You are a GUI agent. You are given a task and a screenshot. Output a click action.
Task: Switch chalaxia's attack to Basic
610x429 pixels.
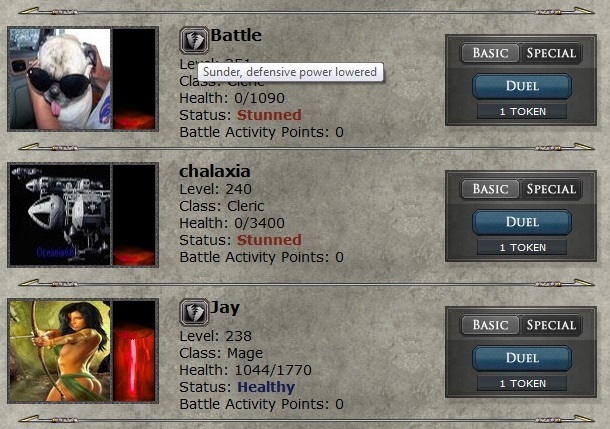click(x=490, y=189)
